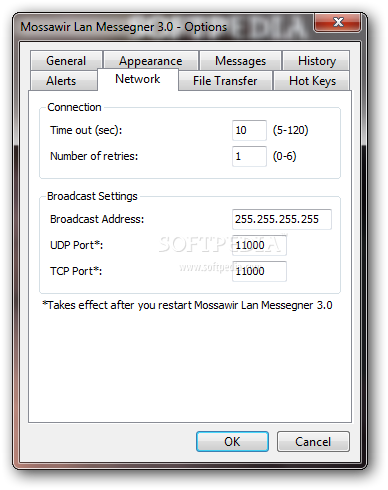Image resolution: width=388 pixels, height=490 pixels.
Task: Click the Cancel button
Action: pos(313,442)
